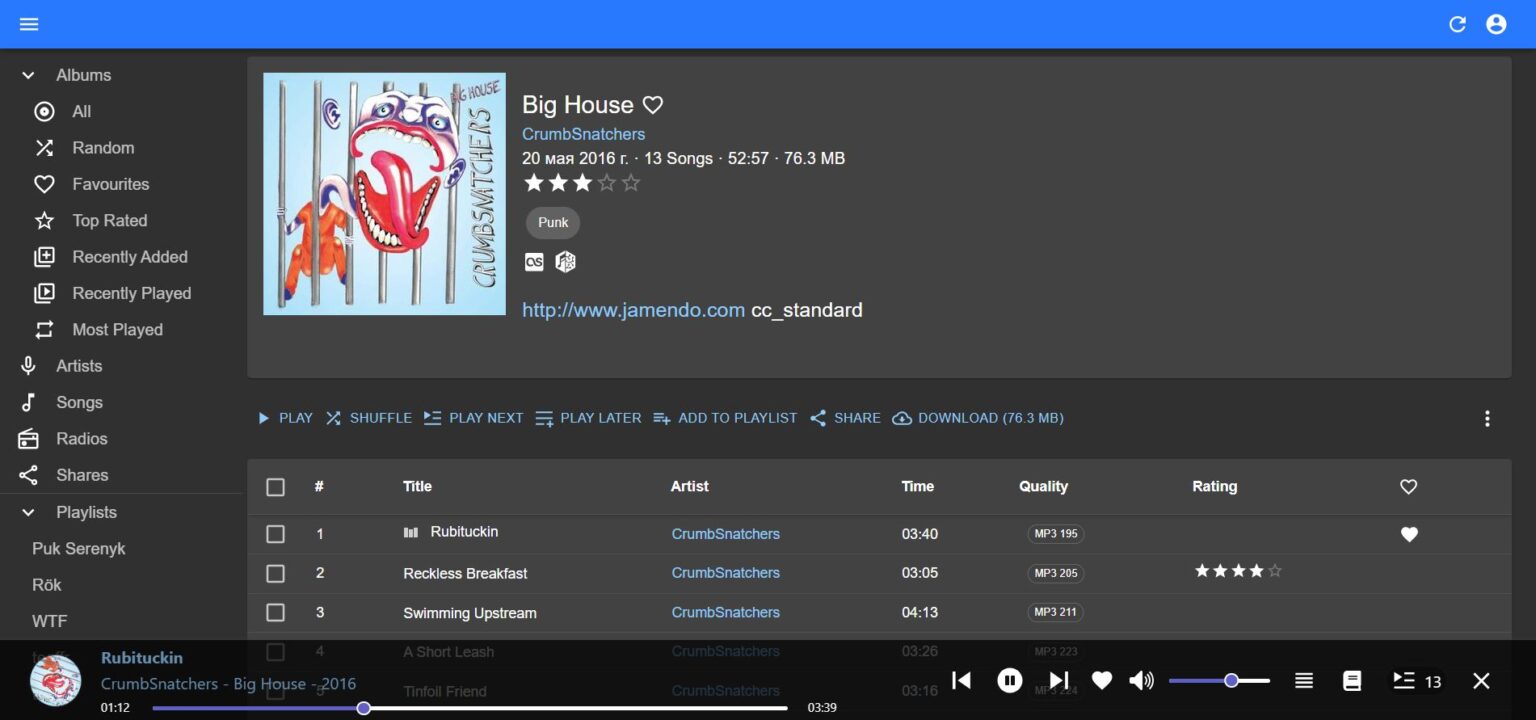
Task: Open the hamburger menu icon
Action: point(29,24)
